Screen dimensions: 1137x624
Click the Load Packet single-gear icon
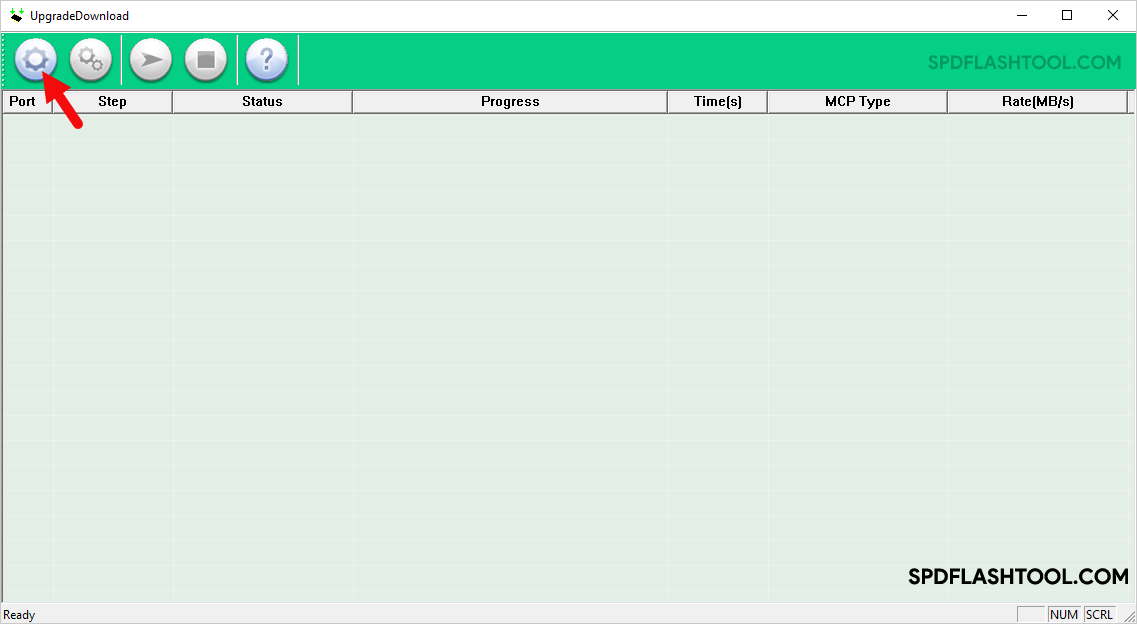pyautogui.click(x=36, y=59)
